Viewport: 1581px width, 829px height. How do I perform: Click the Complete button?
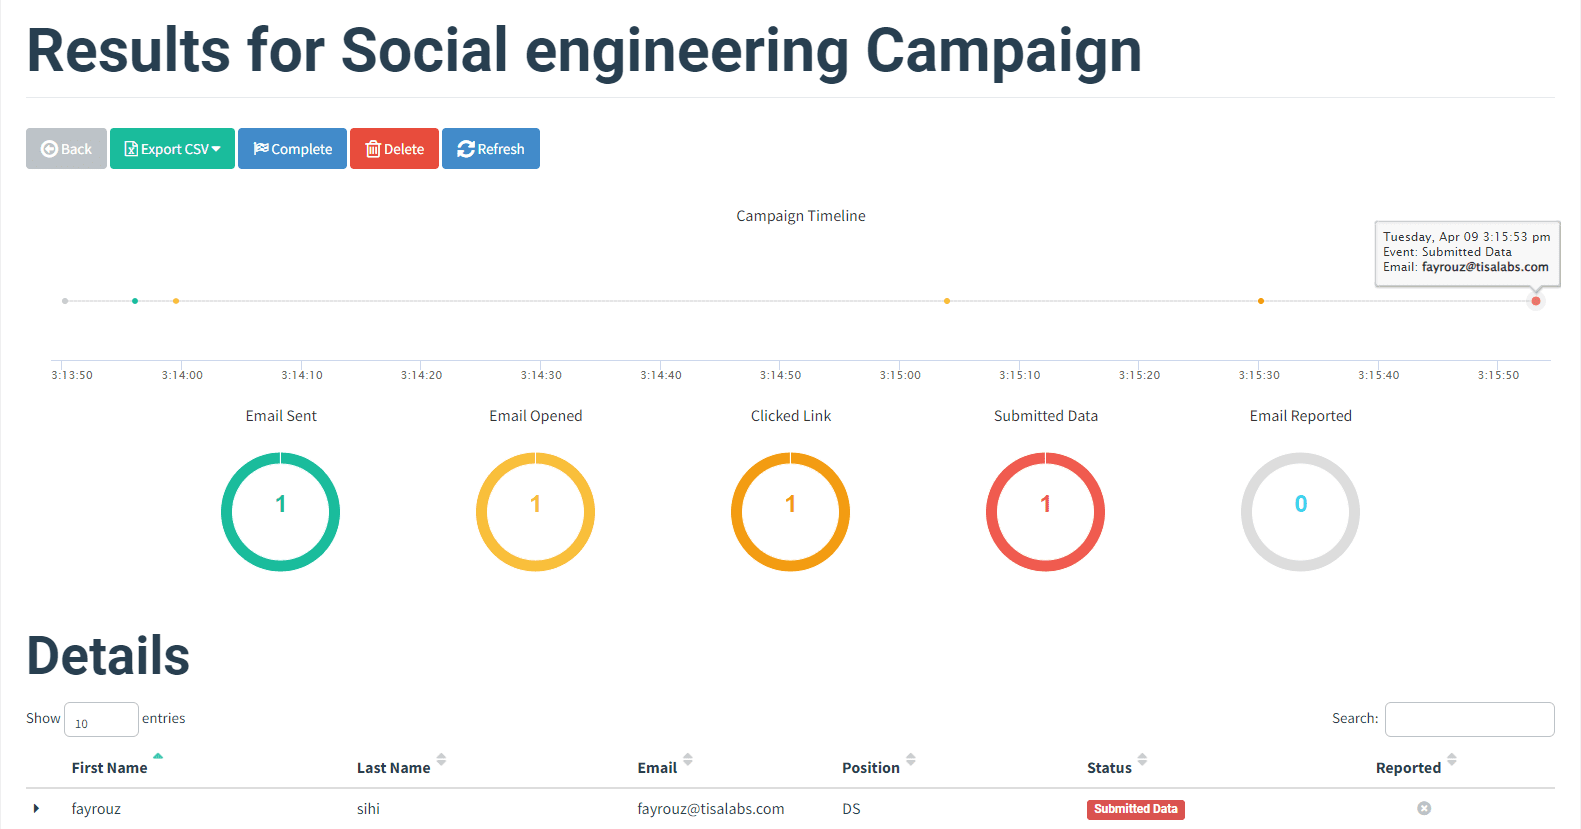tap(292, 148)
